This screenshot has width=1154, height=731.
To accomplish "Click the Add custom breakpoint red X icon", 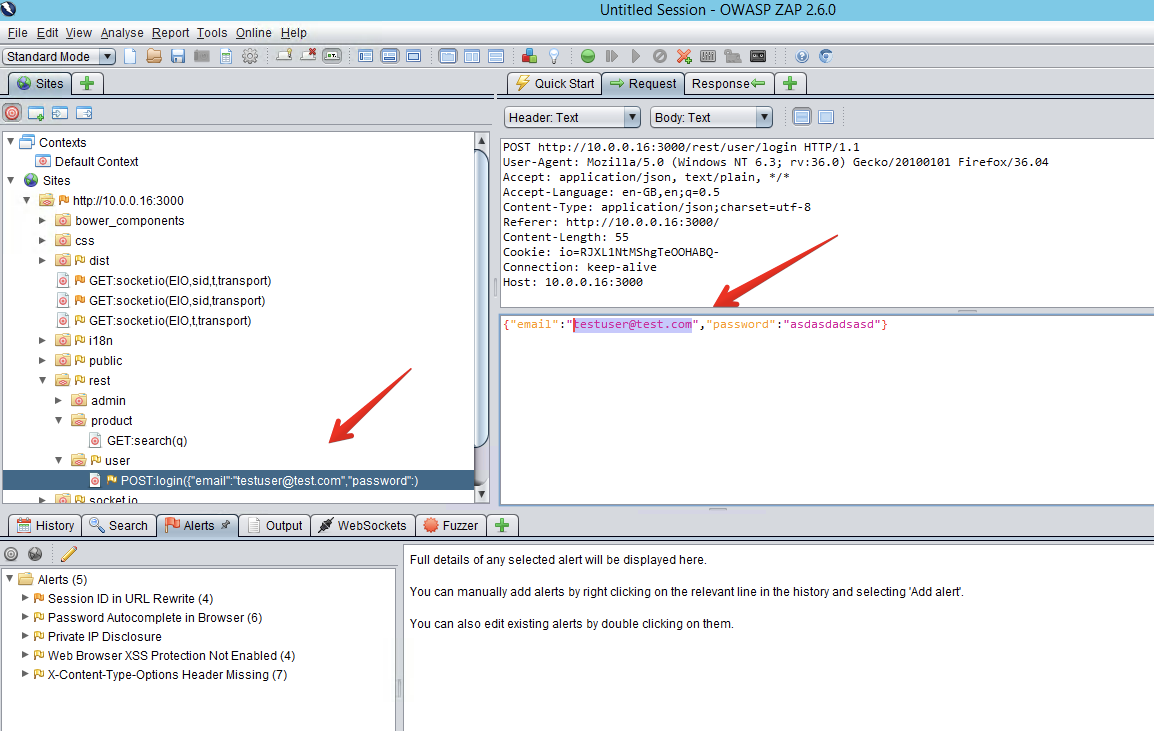I will tap(684, 56).
